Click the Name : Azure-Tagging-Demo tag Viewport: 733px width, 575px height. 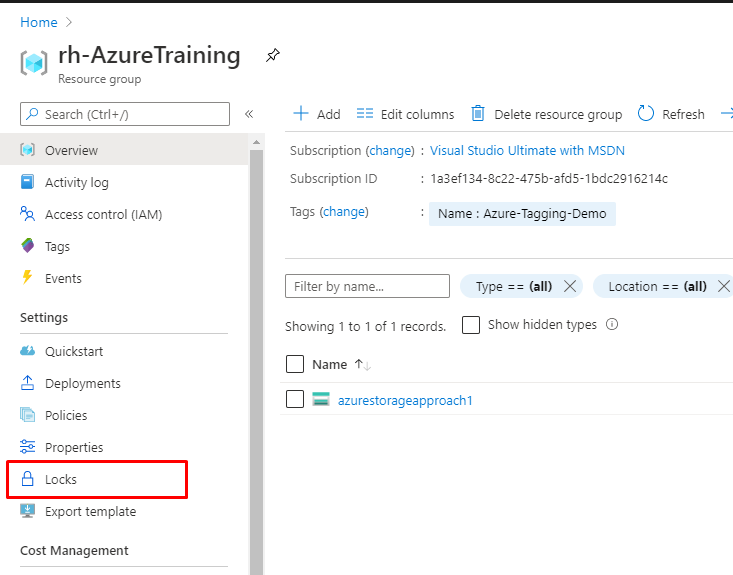tap(522, 214)
